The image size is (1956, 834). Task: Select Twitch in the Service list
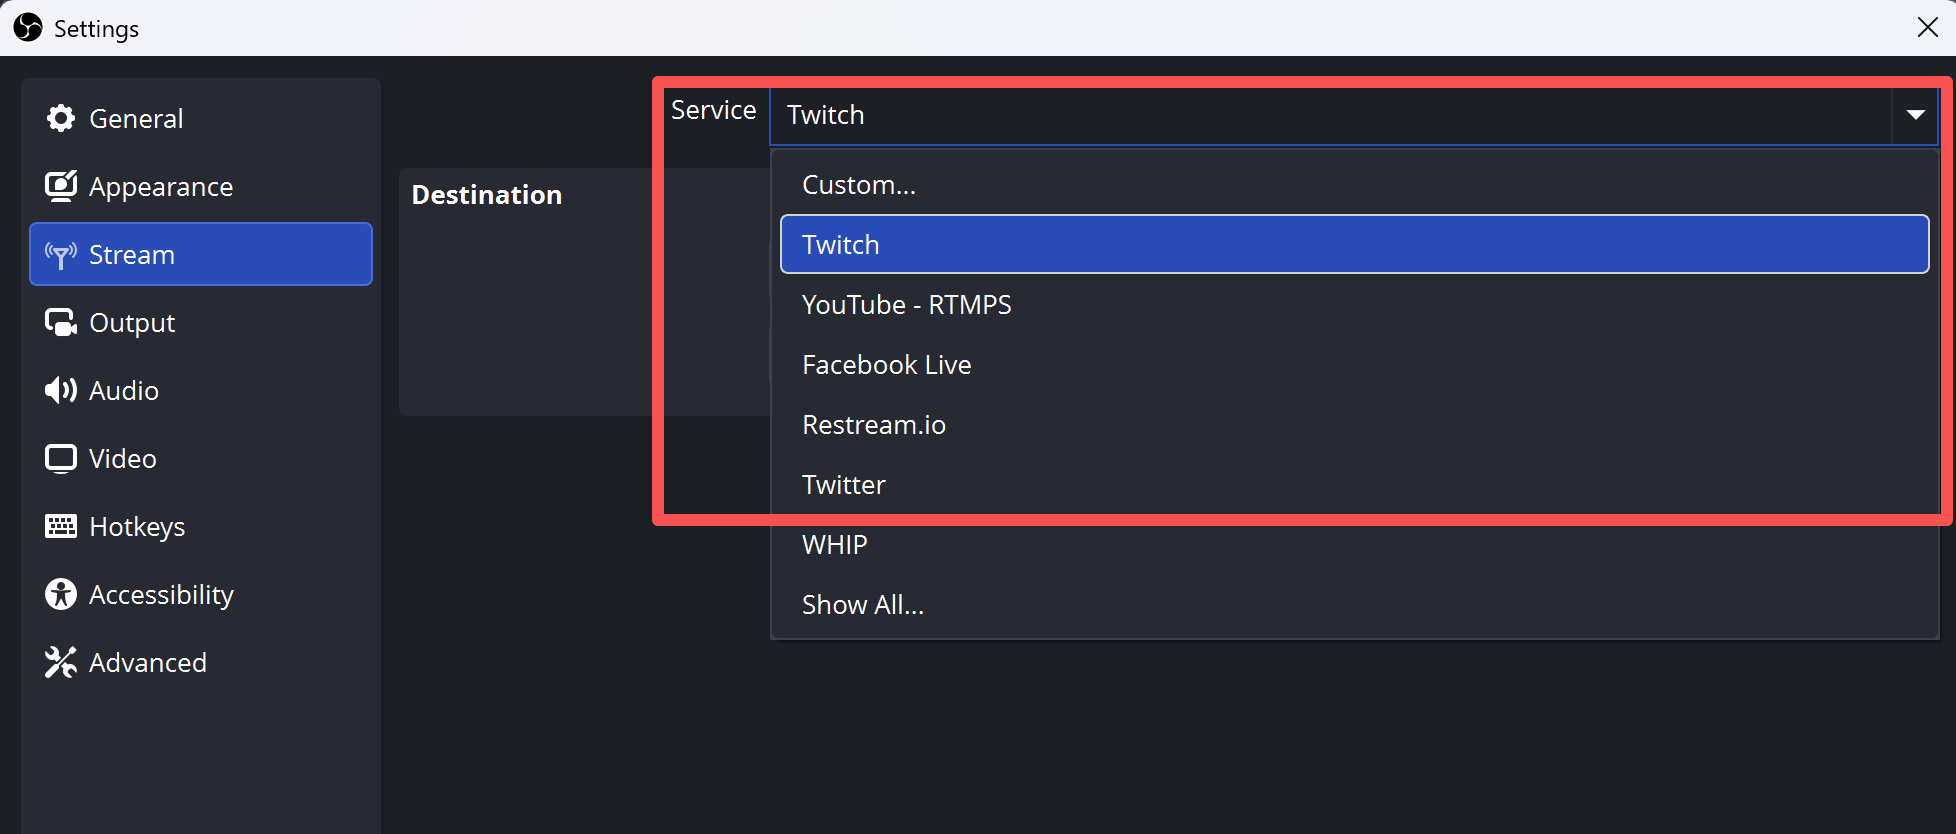tap(1354, 244)
